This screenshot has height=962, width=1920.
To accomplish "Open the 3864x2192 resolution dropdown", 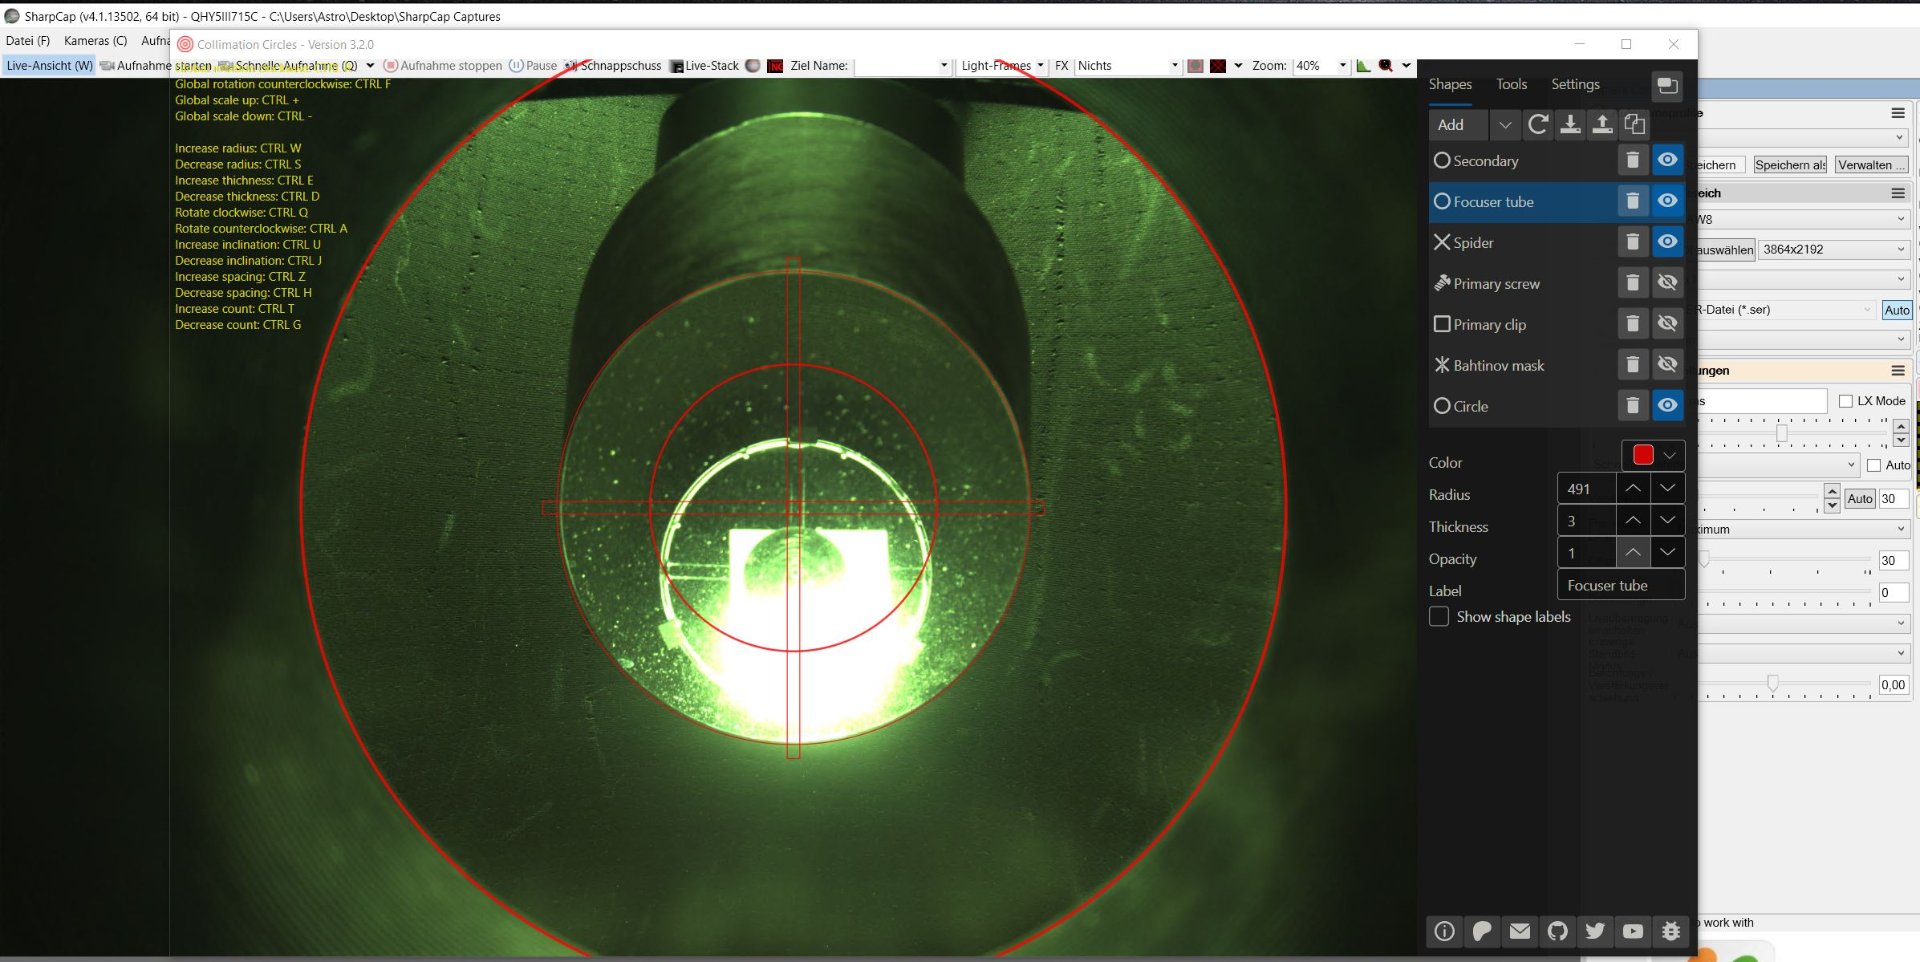I will click(1835, 250).
